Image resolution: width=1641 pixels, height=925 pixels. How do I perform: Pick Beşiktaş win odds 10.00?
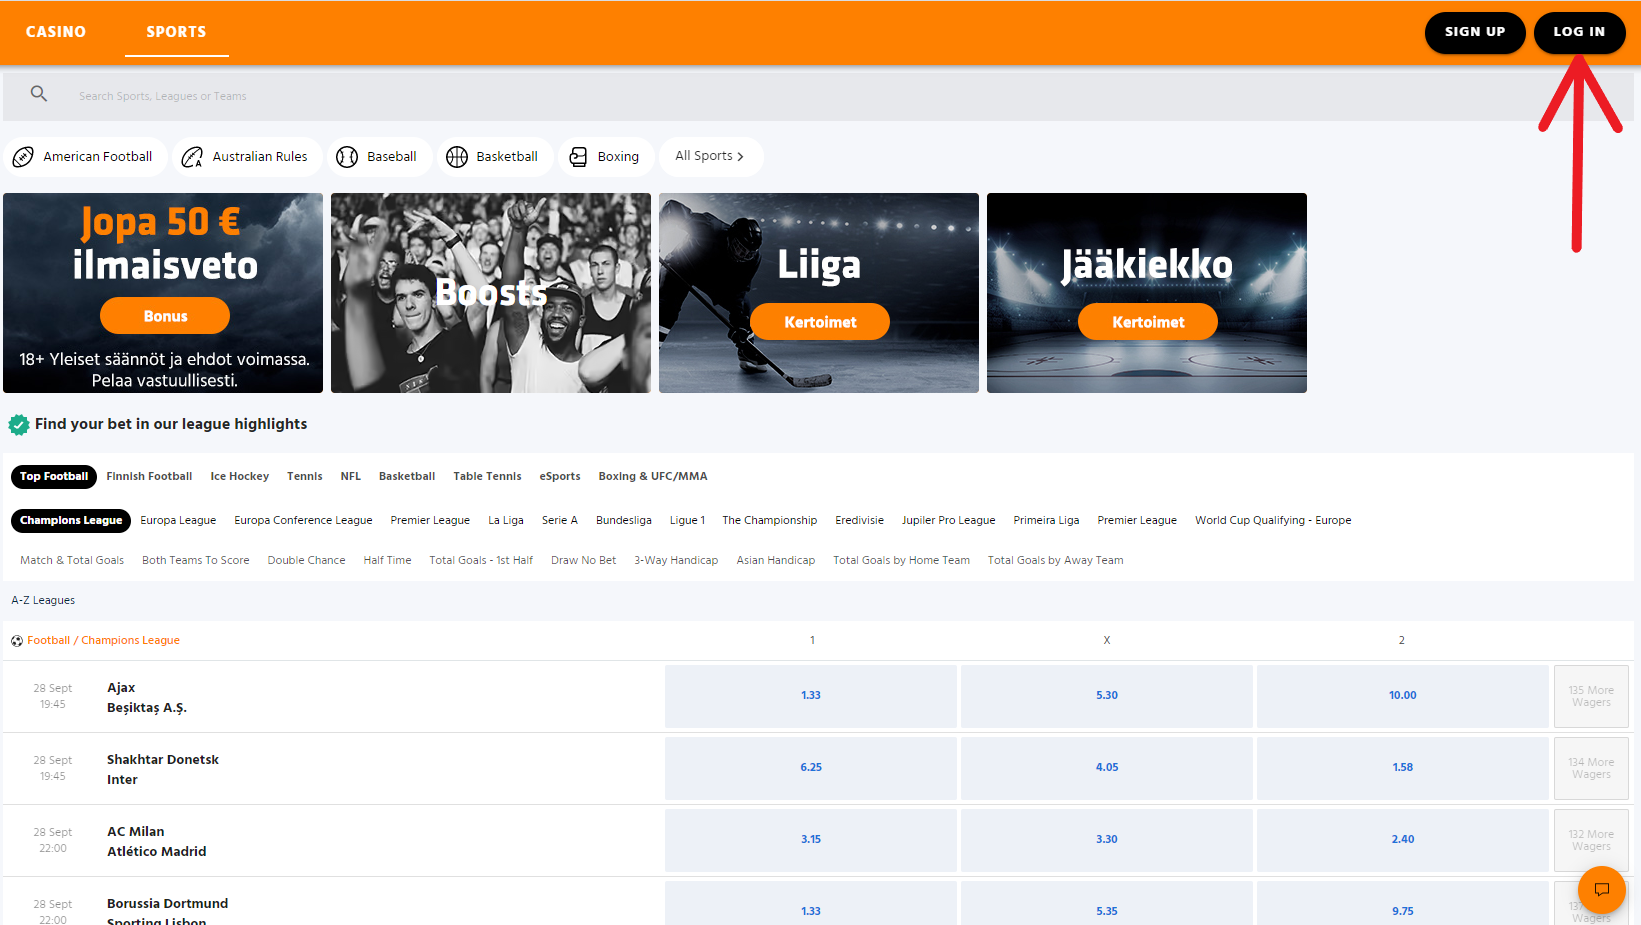[x=1403, y=696]
